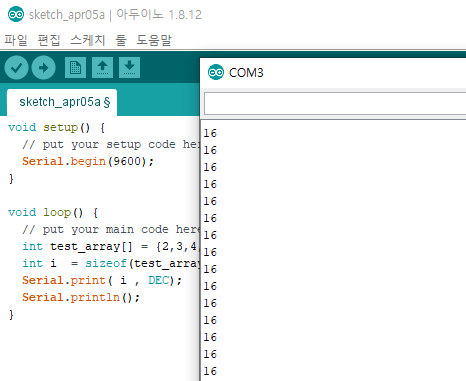Create a new sketch with the New icon
The image size is (466, 381).
pyautogui.click(x=75, y=68)
